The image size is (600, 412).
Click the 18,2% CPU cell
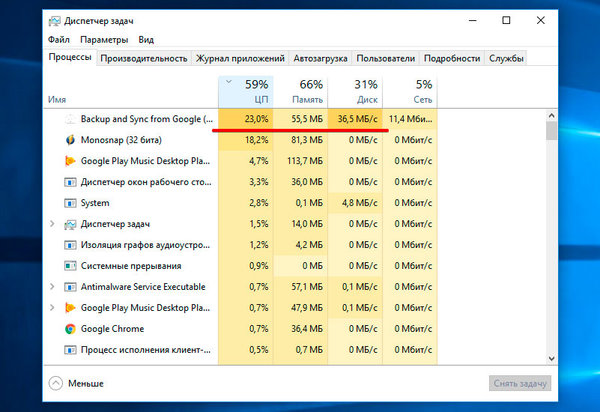tap(246, 140)
